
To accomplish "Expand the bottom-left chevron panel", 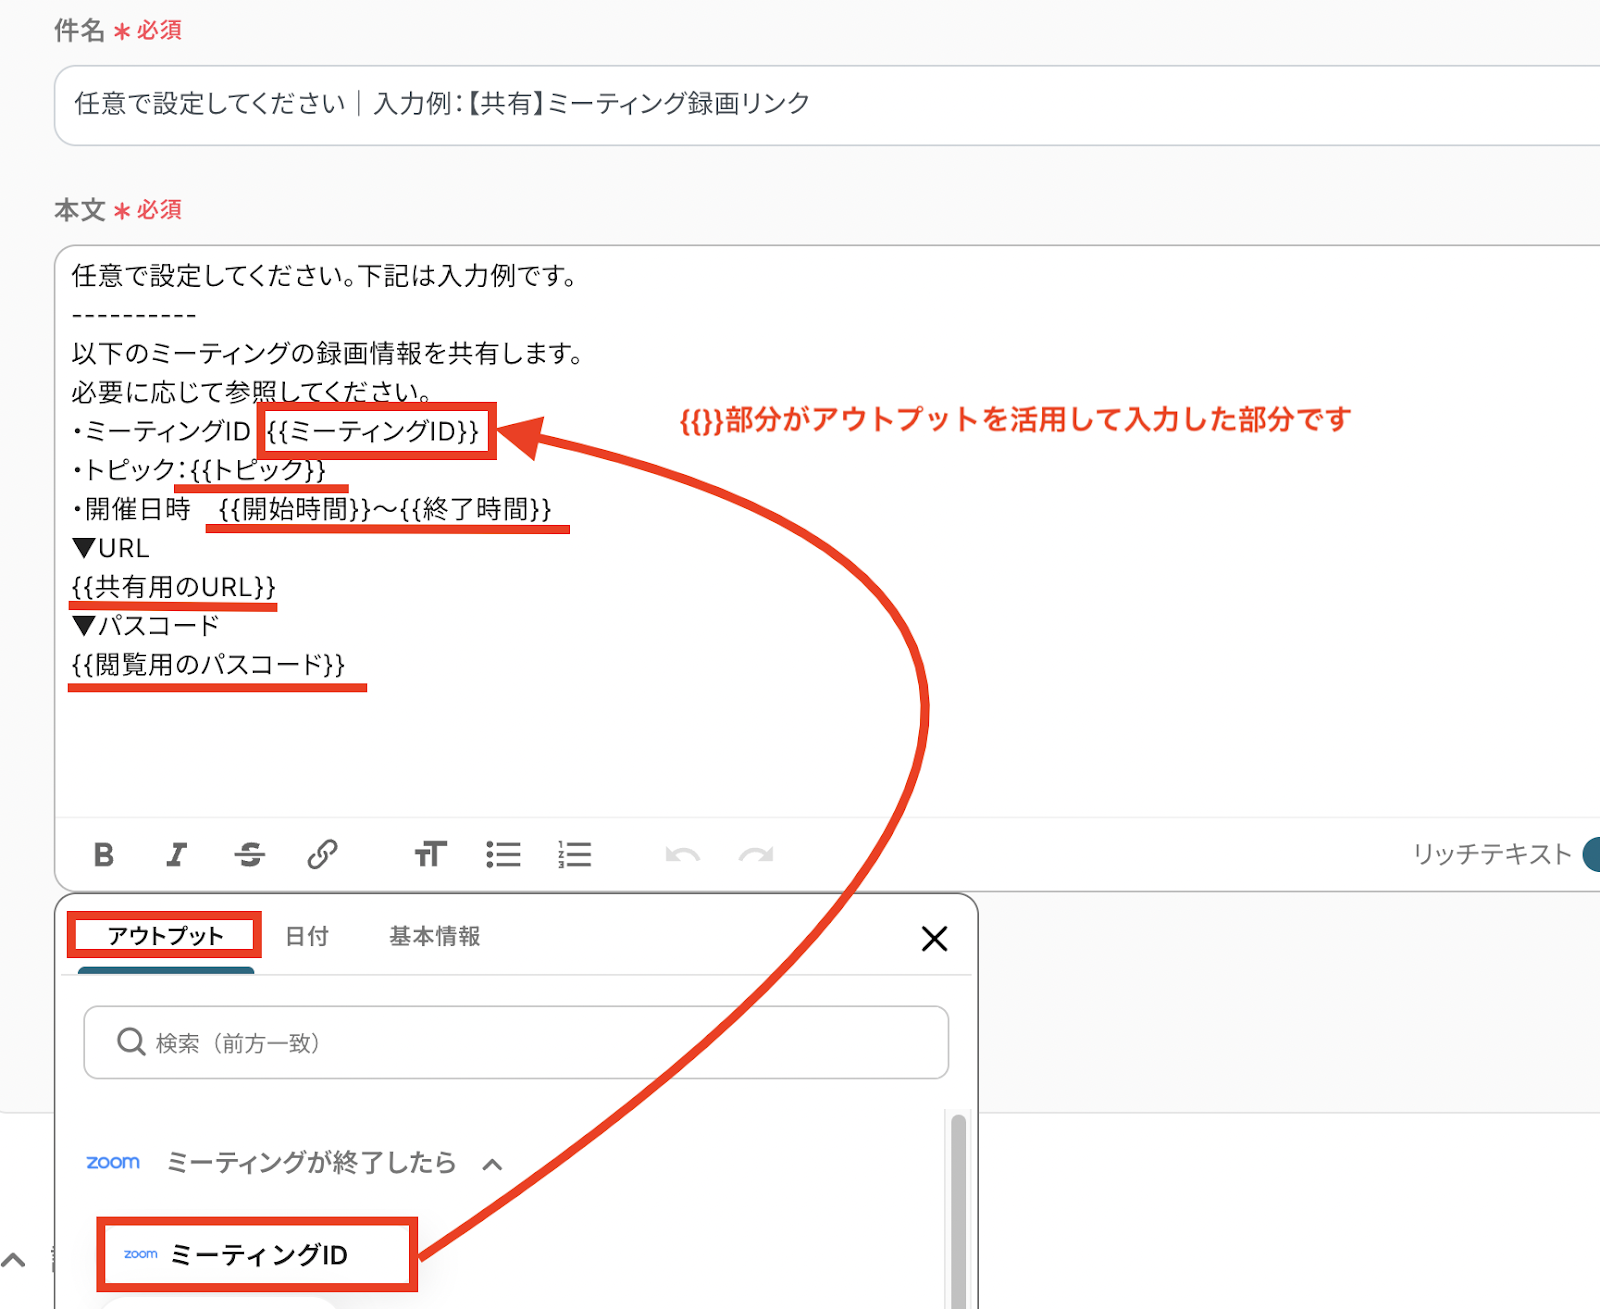I will (13, 1260).
